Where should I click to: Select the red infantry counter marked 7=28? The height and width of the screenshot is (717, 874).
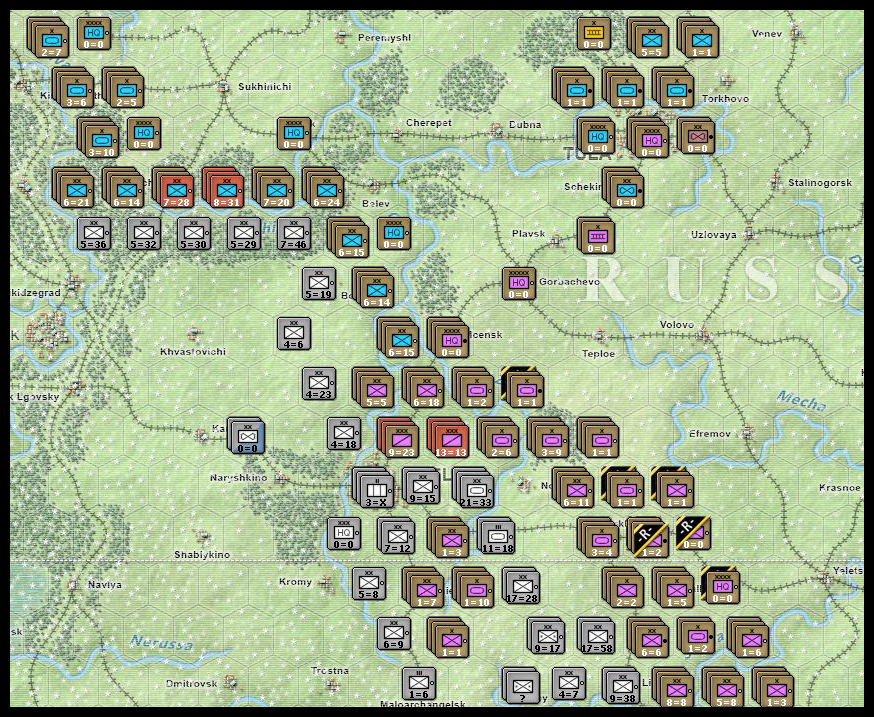[177, 191]
